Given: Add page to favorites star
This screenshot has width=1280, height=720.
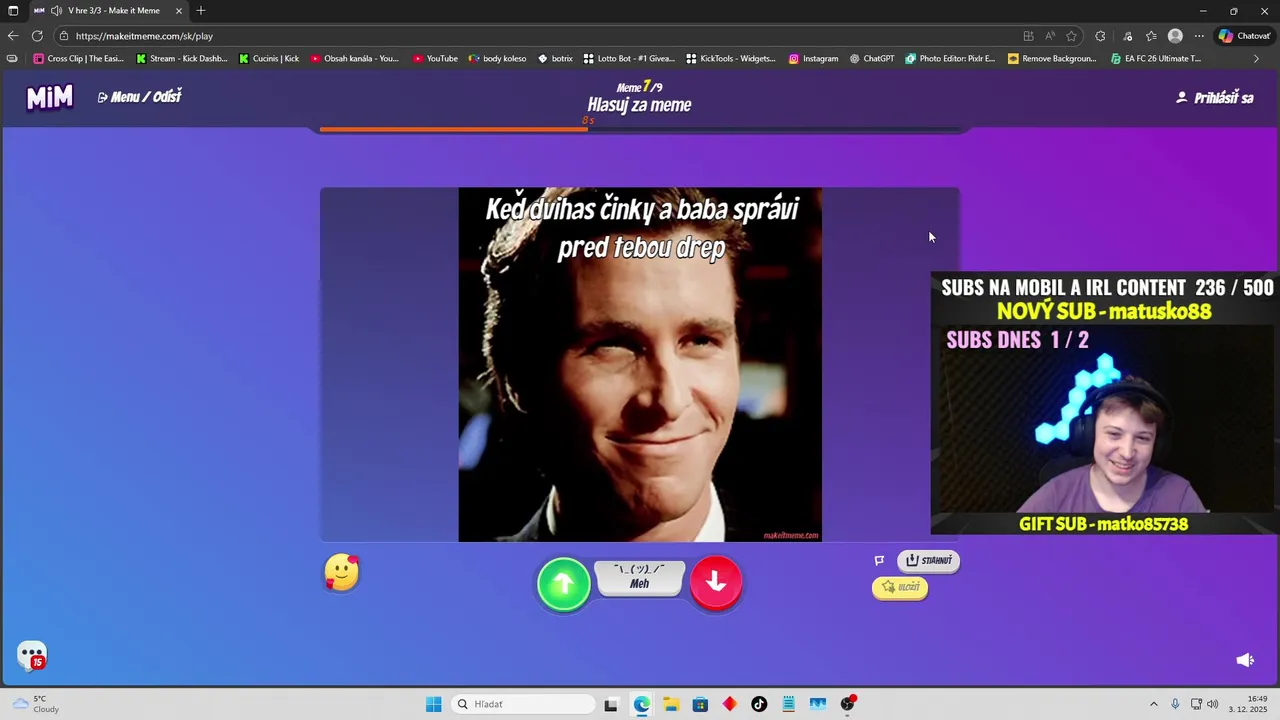Looking at the screenshot, I should point(1071,36).
